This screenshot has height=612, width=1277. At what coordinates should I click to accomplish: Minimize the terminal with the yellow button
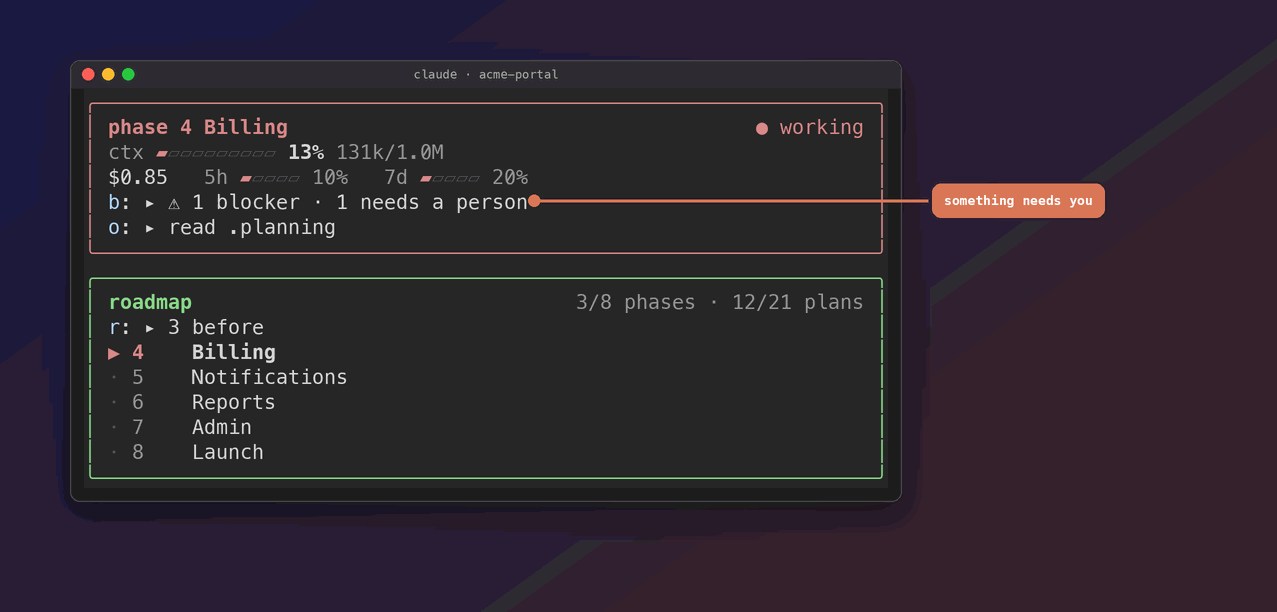(108, 74)
